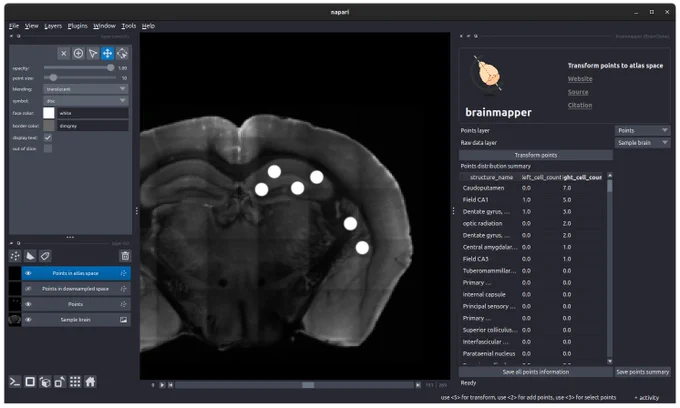Open the Window menu
This screenshot has height=408, width=680.
pyautogui.click(x=105, y=26)
